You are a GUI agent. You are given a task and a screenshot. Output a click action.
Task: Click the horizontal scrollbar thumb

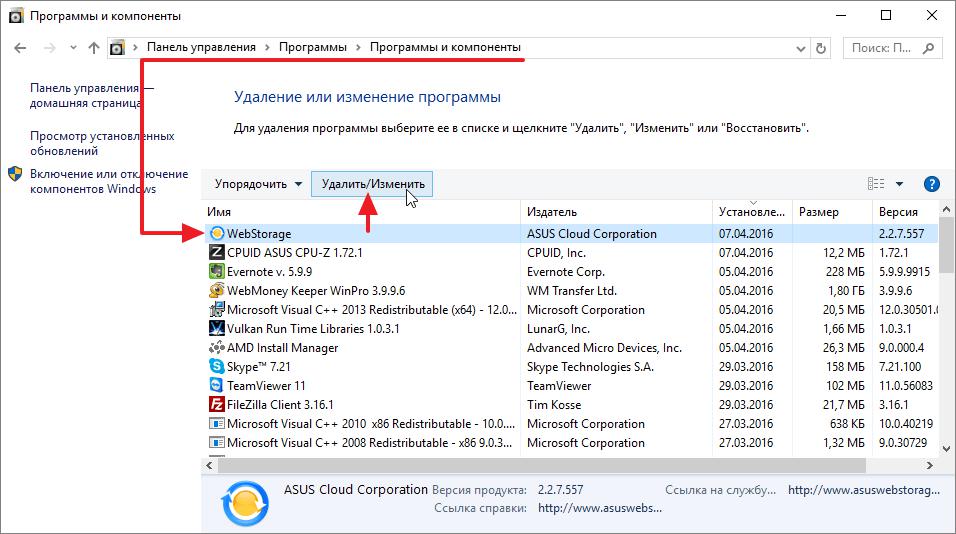point(541,466)
